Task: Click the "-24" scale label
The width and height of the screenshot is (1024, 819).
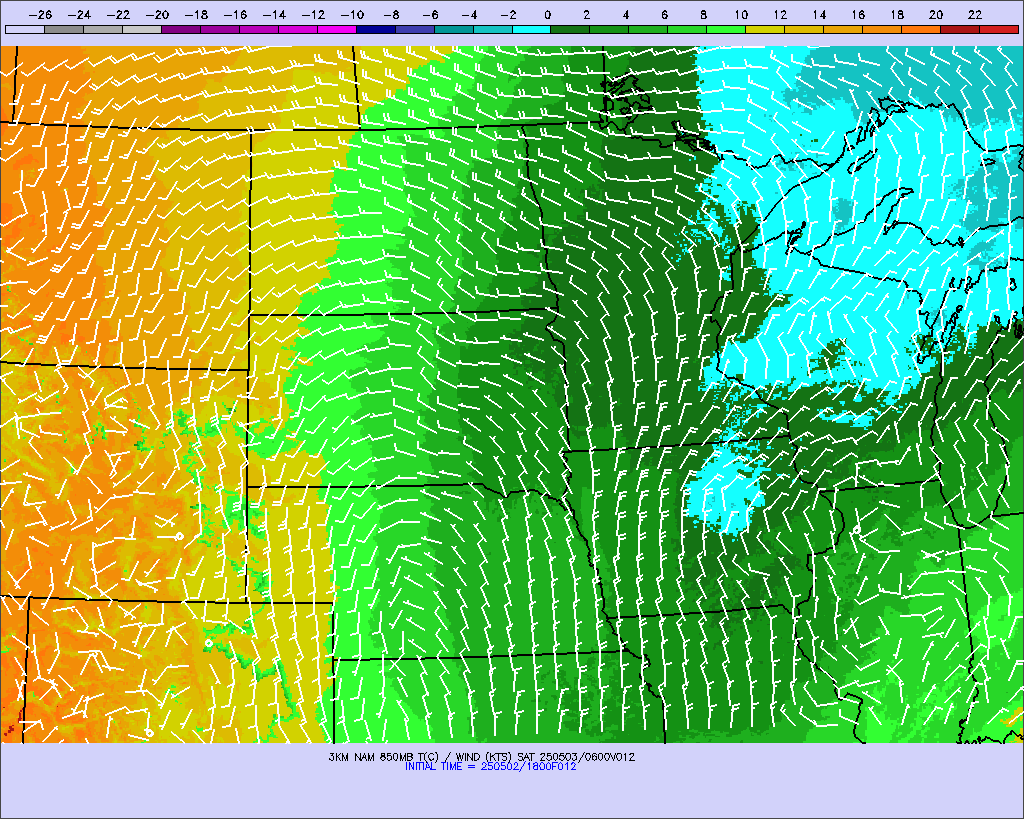Action: [79, 14]
